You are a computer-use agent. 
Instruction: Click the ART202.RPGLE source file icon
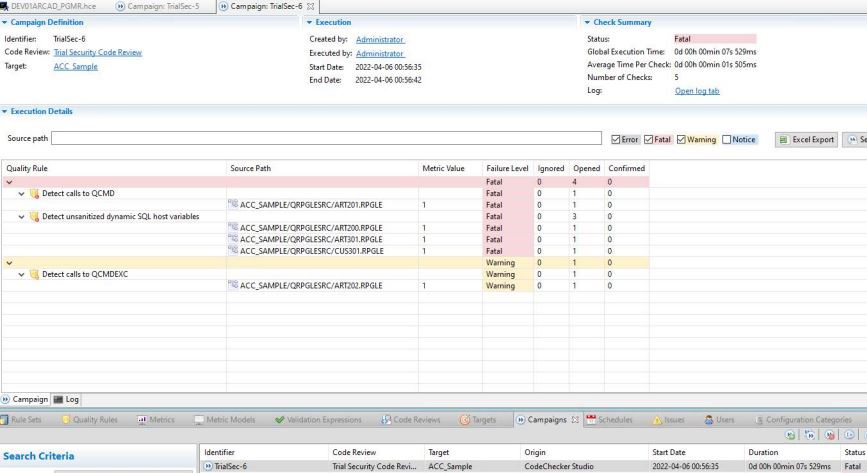[x=233, y=285]
